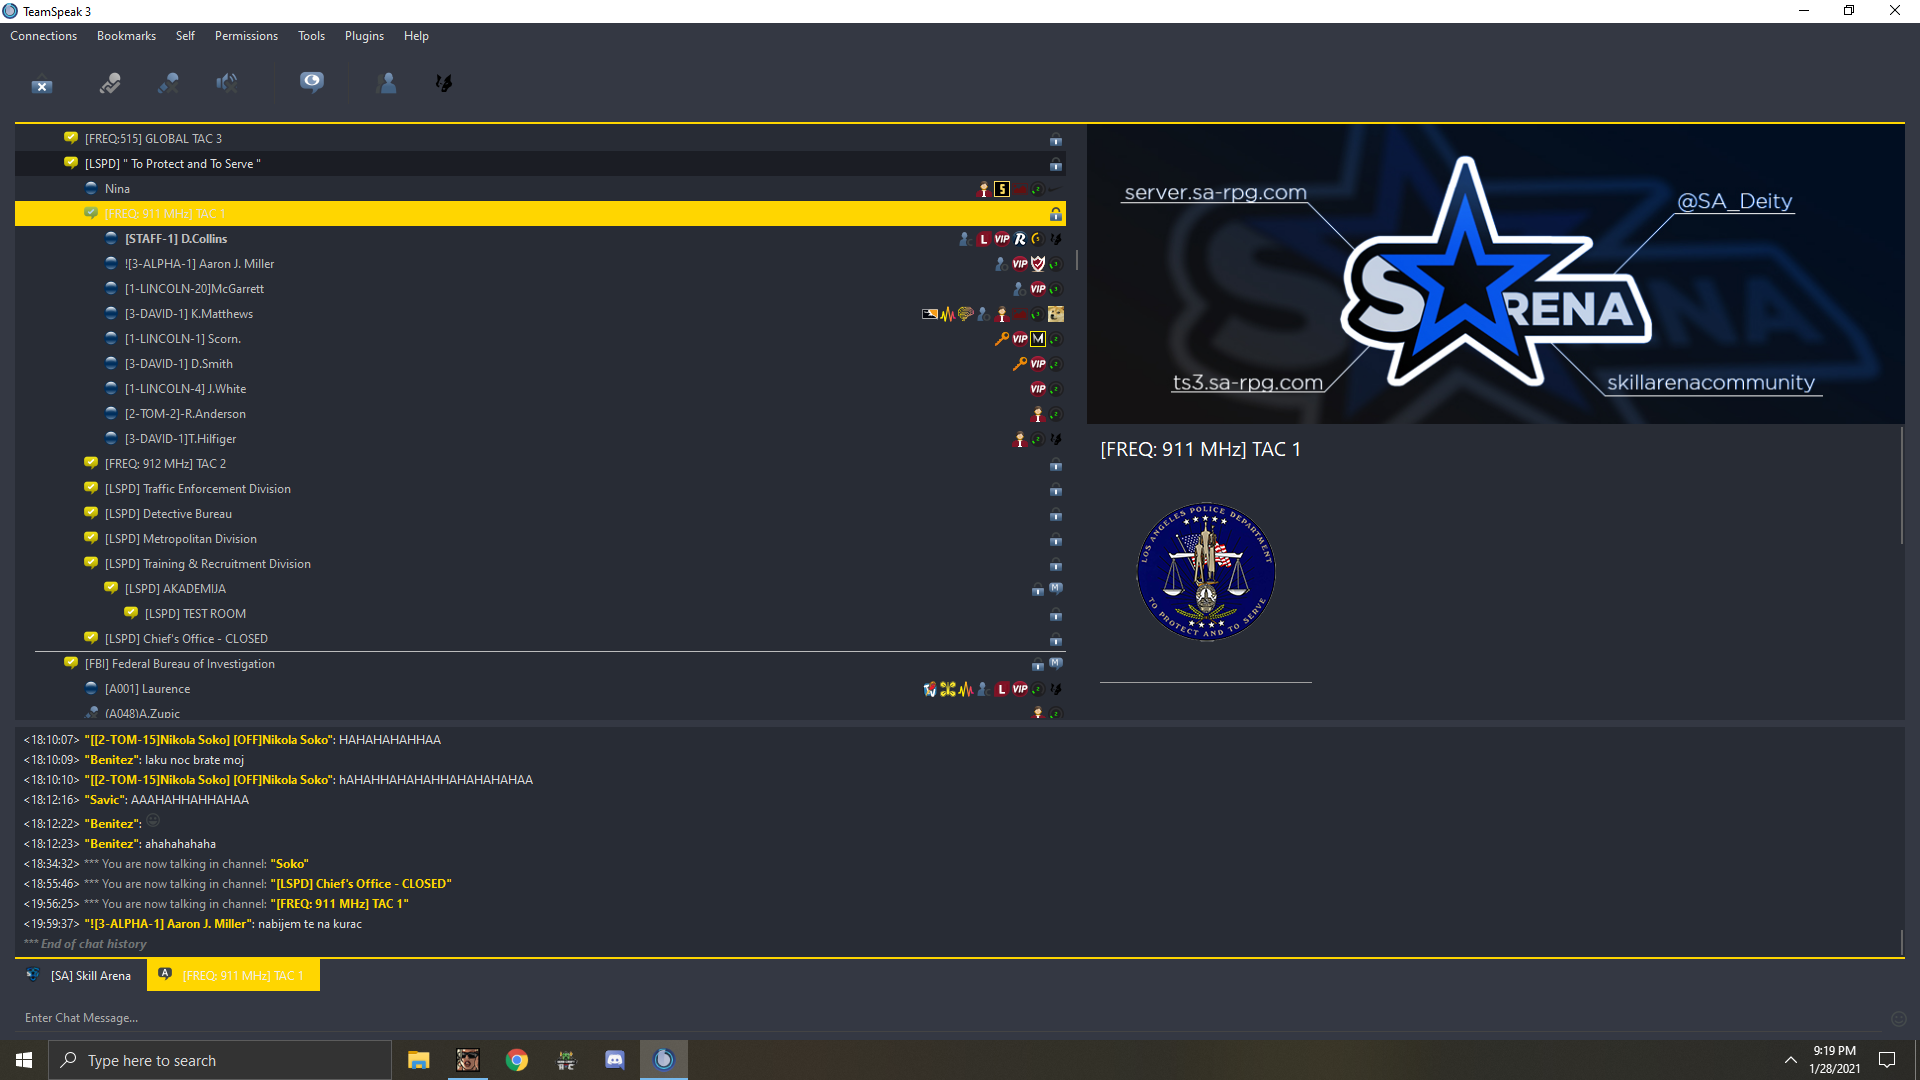Open the Plugins menu
The width and height of the screenshot is (1920, 1080).
pos(364,36)
